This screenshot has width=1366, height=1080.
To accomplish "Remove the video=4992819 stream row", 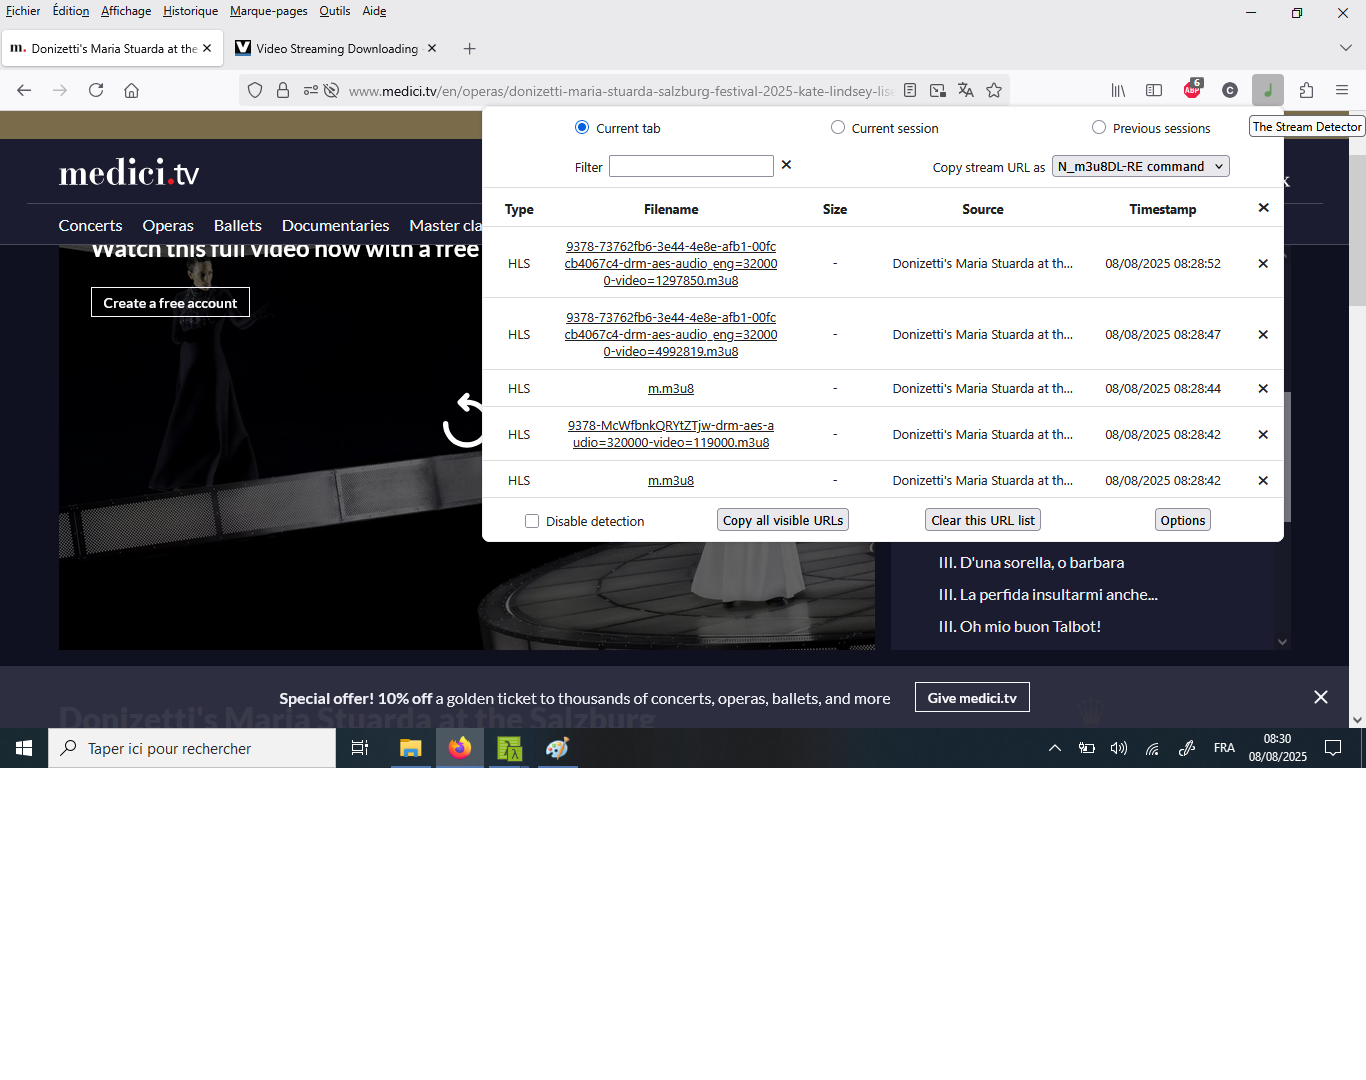I will [x=1263, y=334].
